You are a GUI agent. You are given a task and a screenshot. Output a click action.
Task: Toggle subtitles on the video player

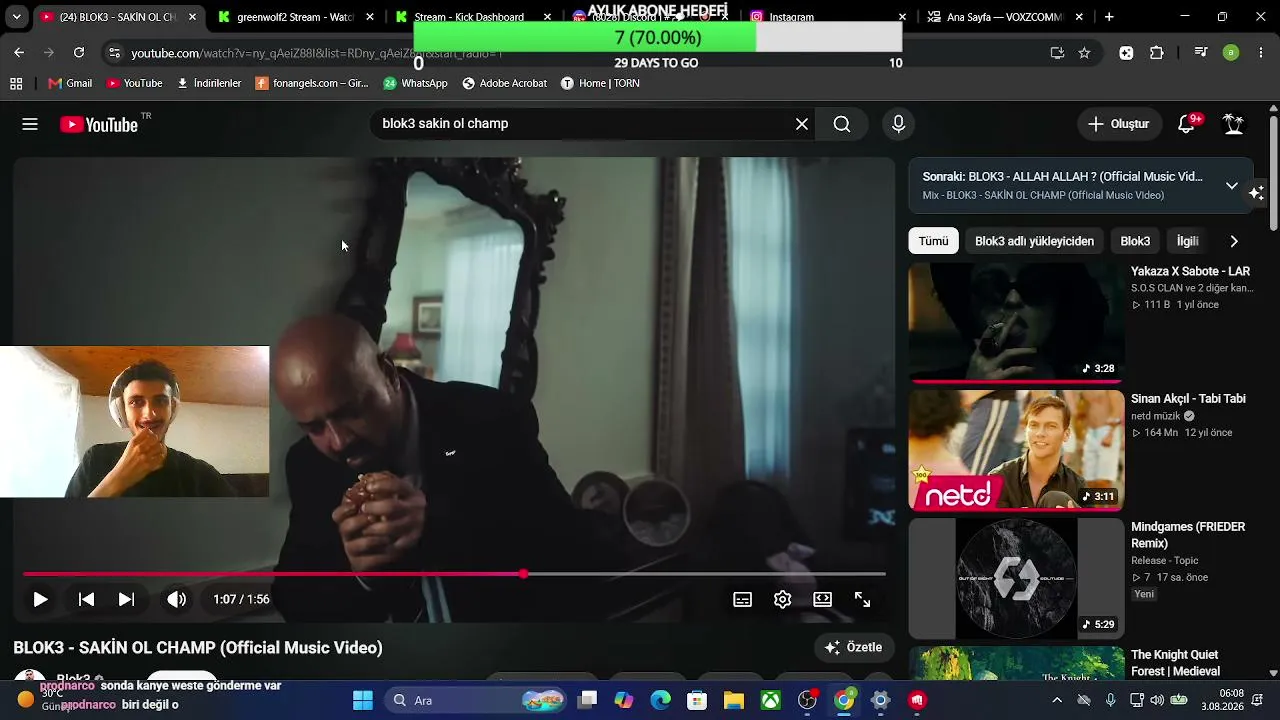pyautogui.click(x=742, y=600)
